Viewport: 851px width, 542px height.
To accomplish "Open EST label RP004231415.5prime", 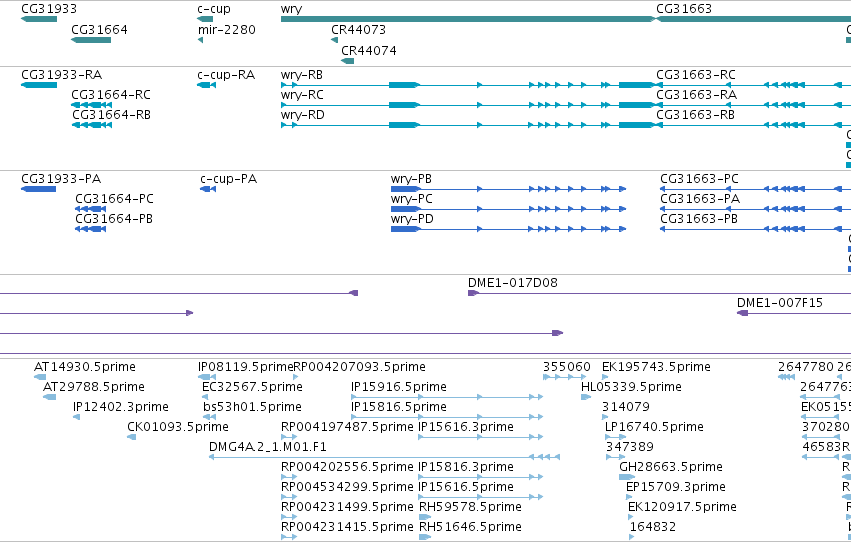I will pyautogui.click(x=347, y=527).
